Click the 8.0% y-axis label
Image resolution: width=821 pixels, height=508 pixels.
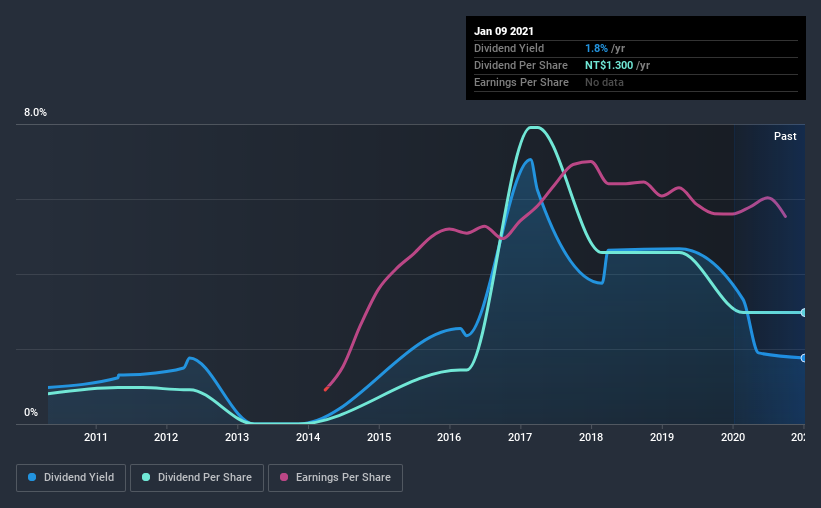(35, 113)
